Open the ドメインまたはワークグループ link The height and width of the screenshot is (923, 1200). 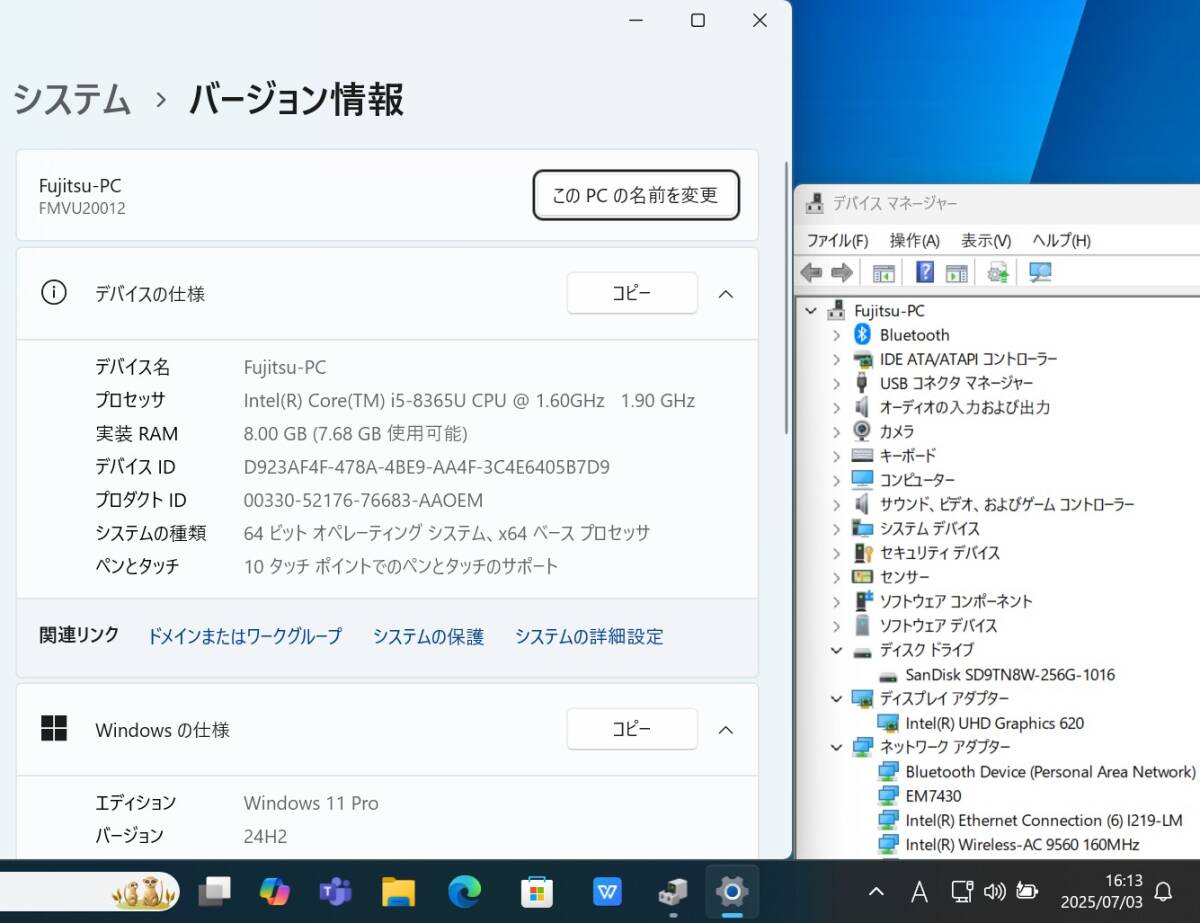(245, 636)
